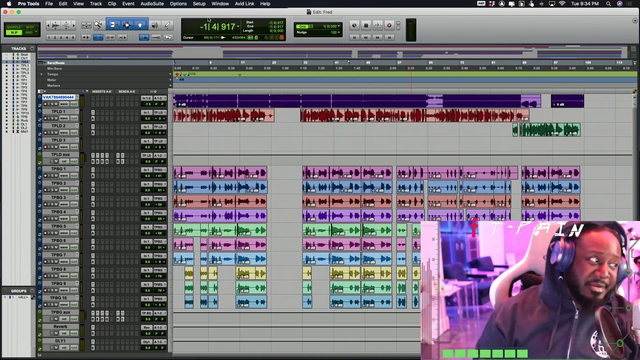
Task: Record-enable the TPBG 1 track
Action: tap(46, 176)
